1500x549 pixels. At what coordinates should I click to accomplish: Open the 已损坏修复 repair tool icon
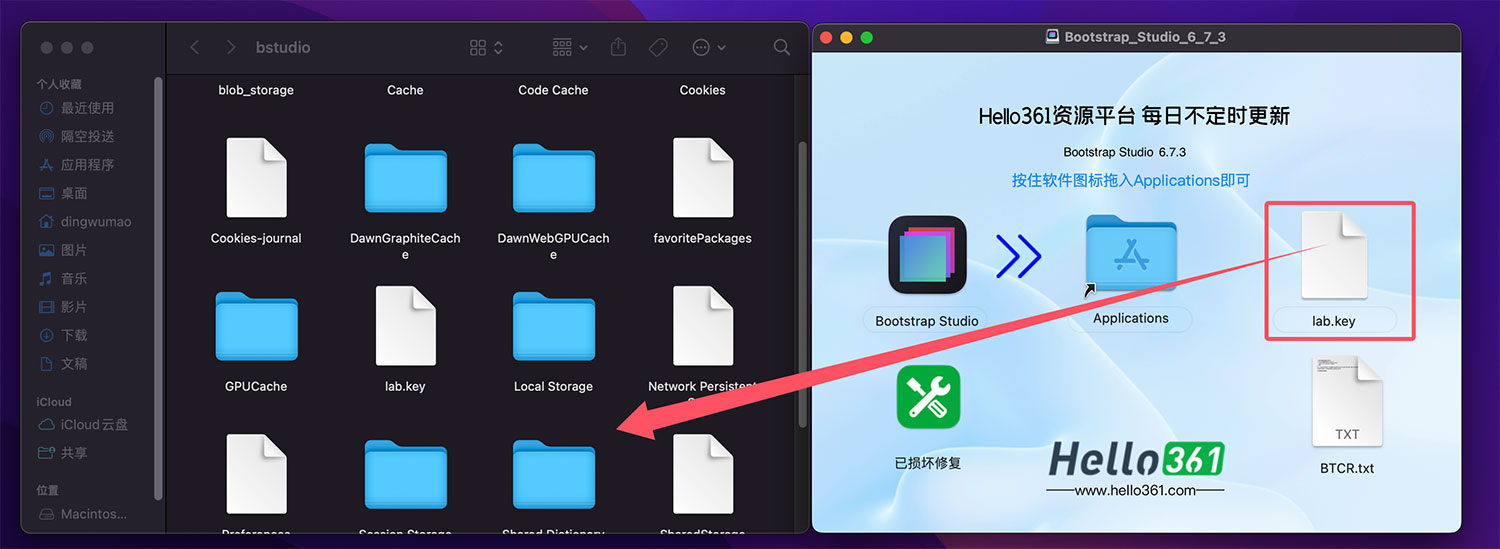tap(927, 398)
